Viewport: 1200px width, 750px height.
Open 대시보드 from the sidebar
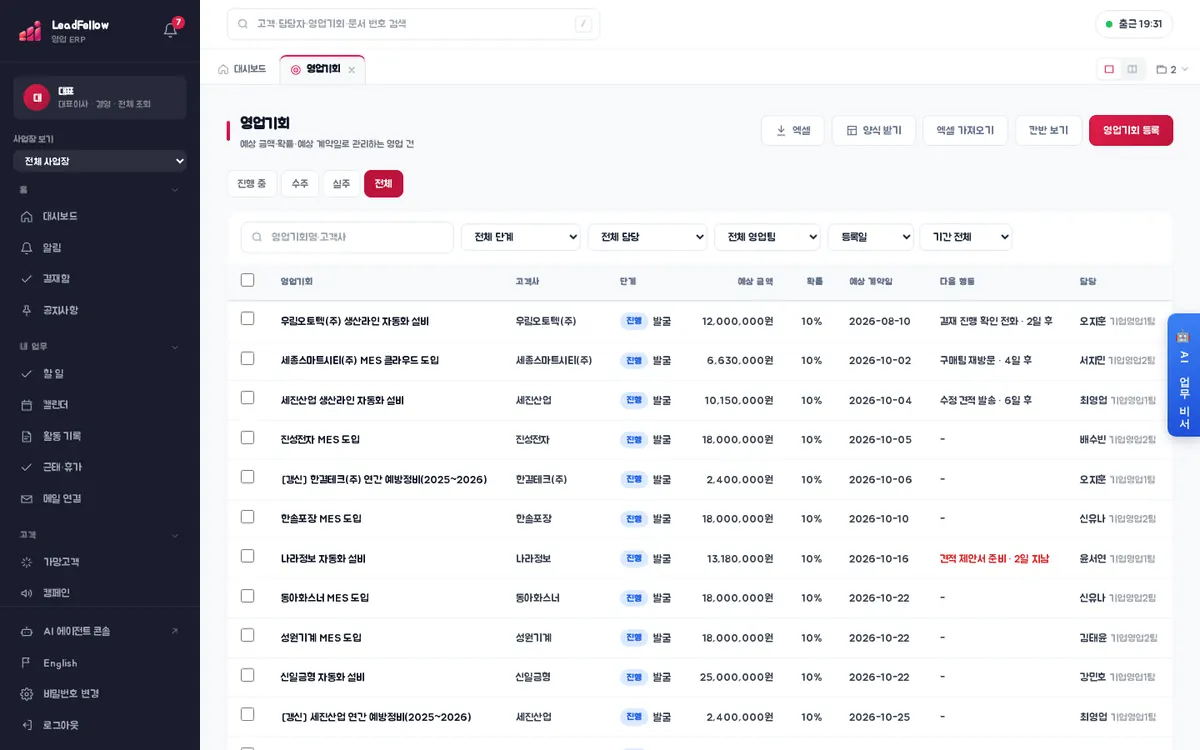(x=100, y=216)
